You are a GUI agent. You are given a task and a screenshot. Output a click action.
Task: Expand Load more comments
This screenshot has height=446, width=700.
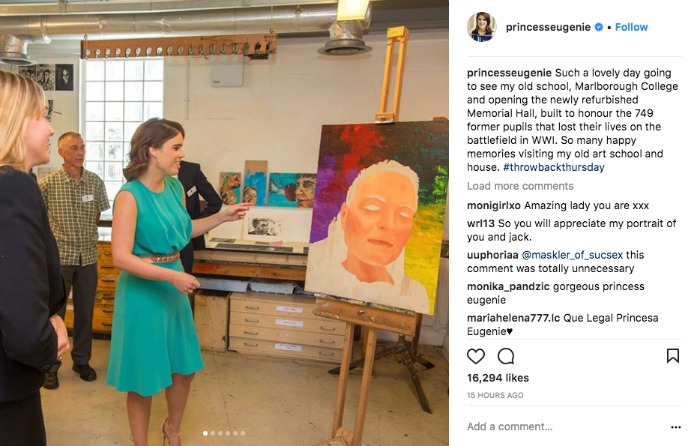click(x=520, y=186)
